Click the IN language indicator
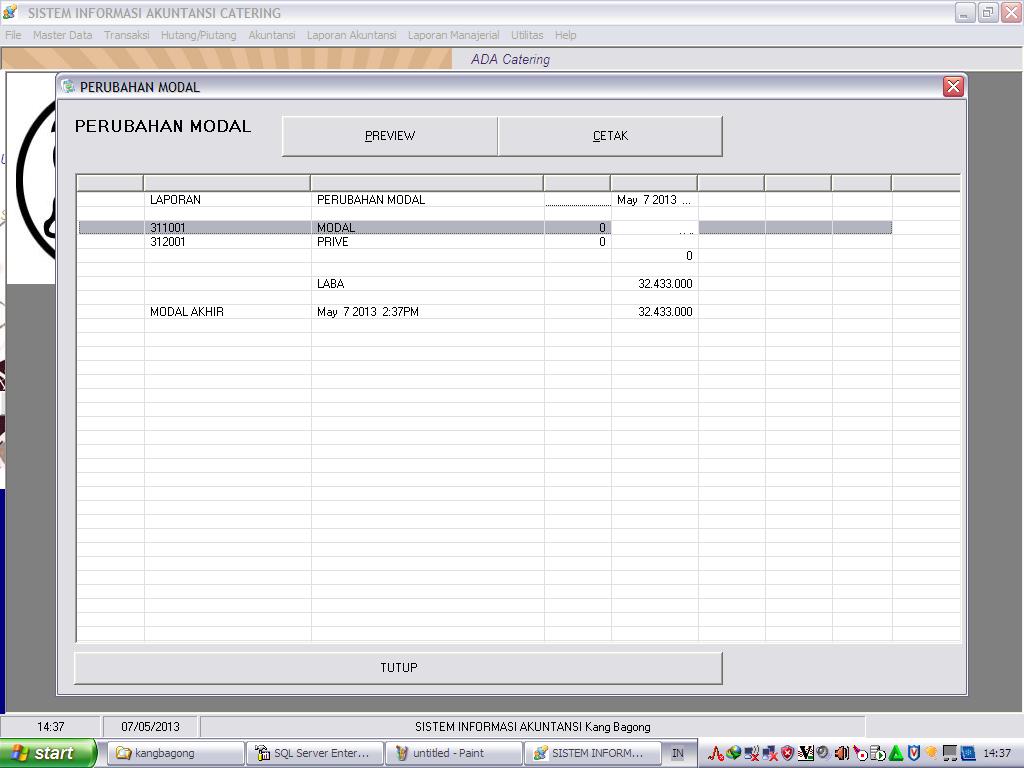 point(678,753)
